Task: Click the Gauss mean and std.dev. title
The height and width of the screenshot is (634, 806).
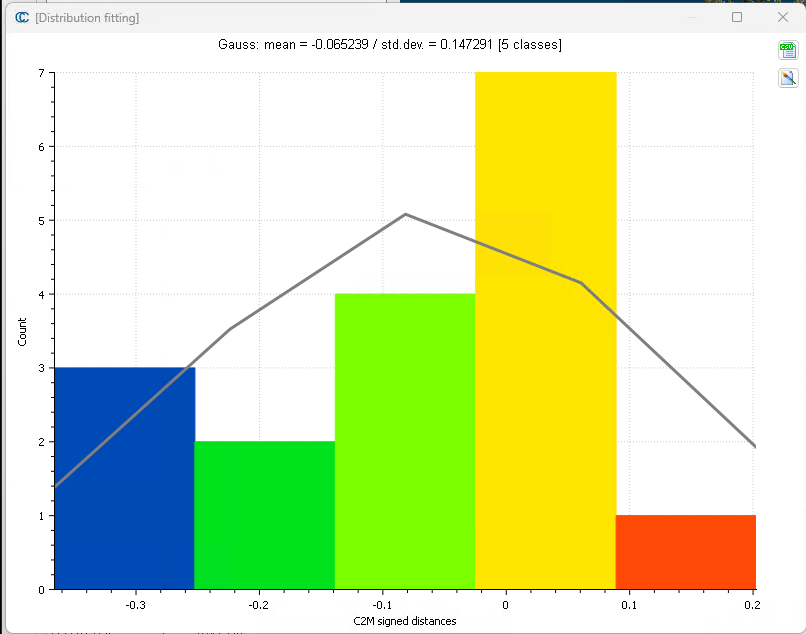Action: pyautogui.click(x=390, y=45)
